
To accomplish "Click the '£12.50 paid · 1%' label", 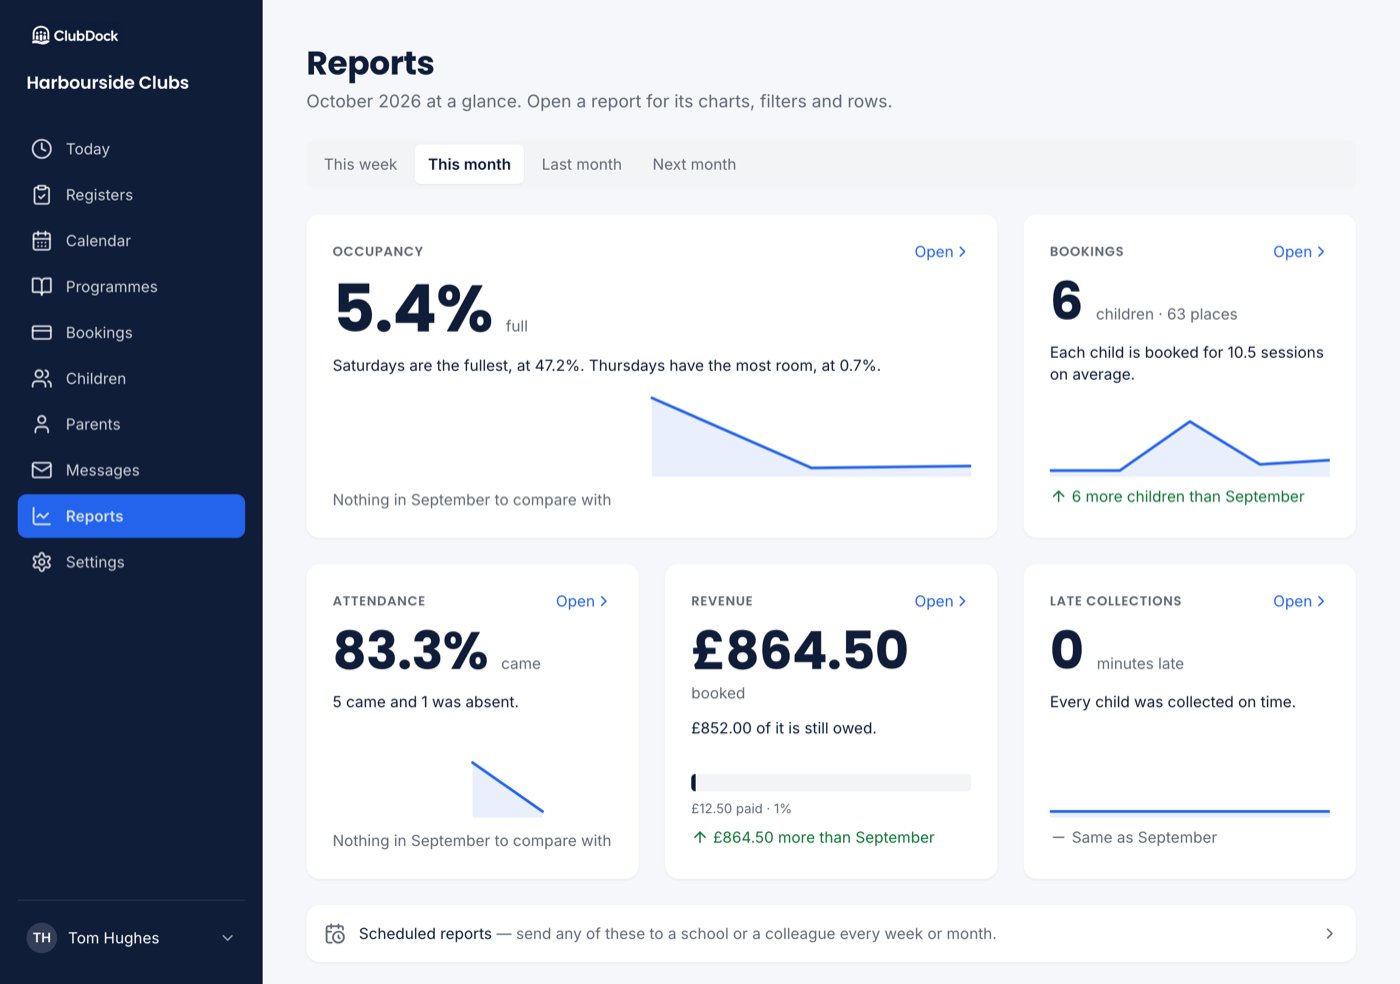I will [741, 809].
